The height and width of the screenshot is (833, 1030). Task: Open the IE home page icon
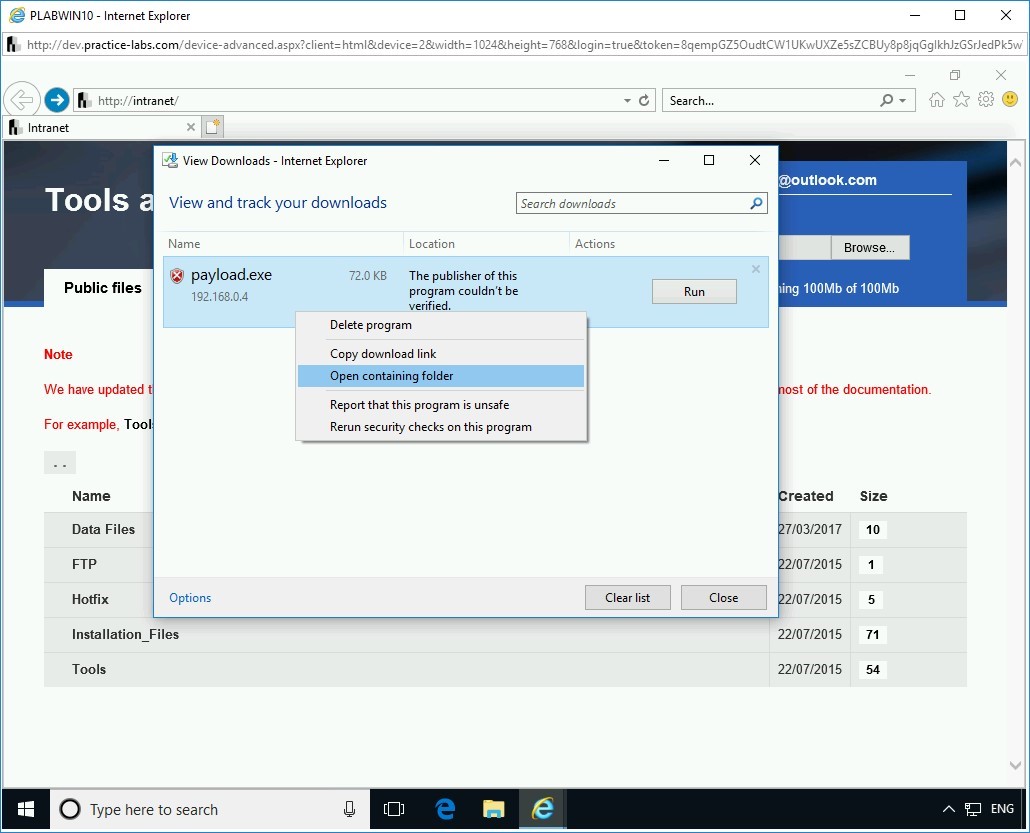point(937,100)
